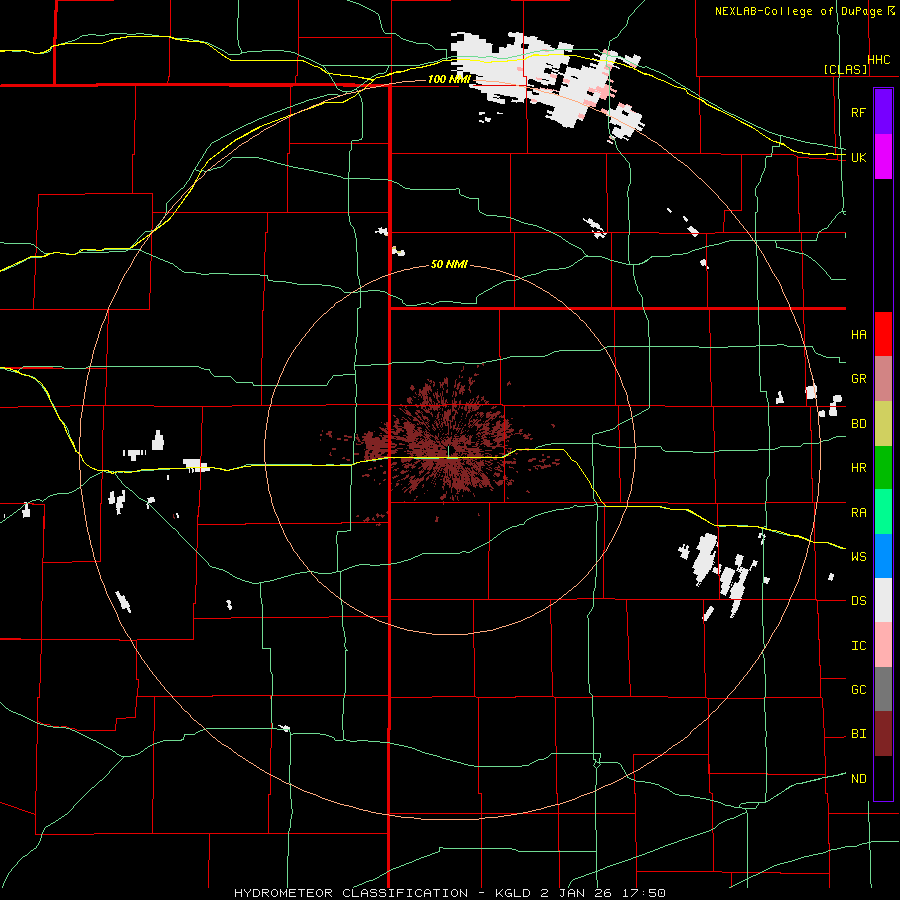Click the magenta UK color swatch
Viewport: 900px width, 900px height.
[883, 157]
